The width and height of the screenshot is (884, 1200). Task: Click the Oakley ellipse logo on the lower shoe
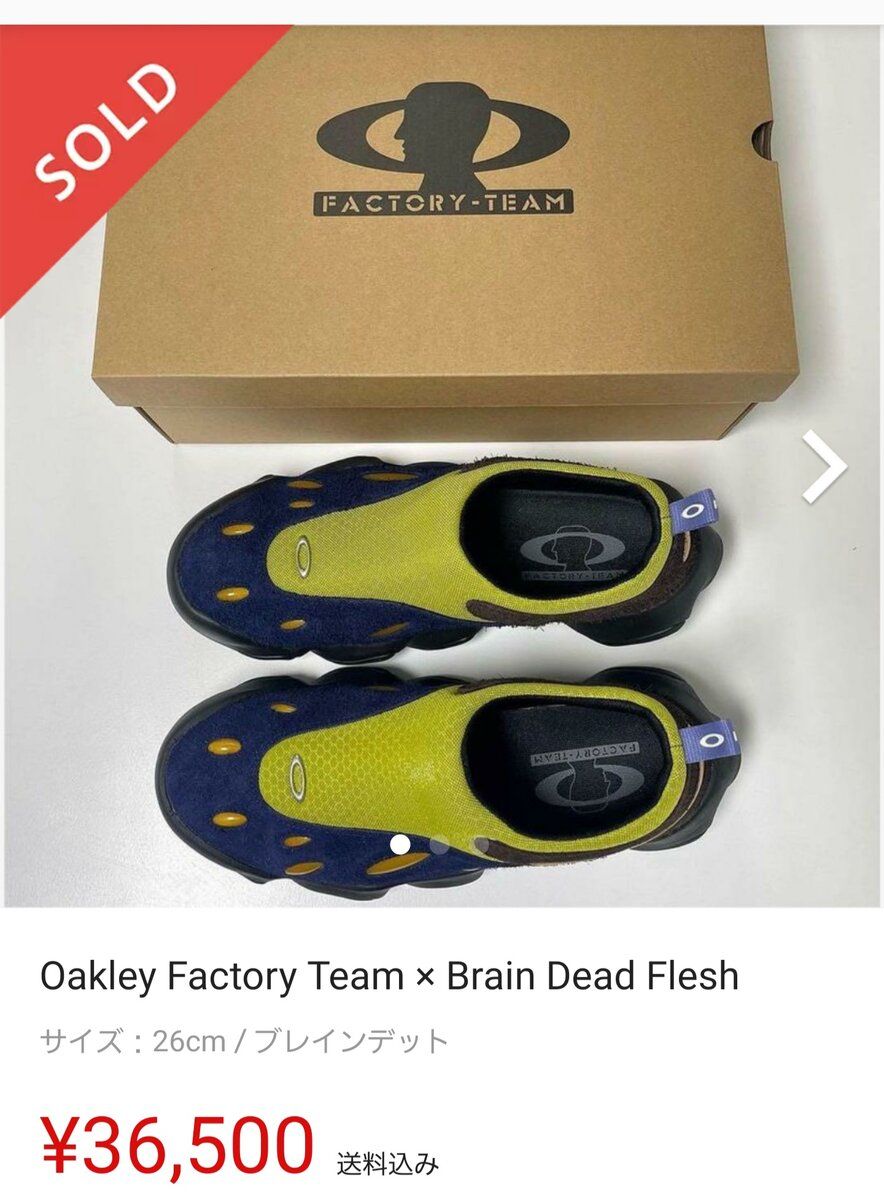[297, 777]
